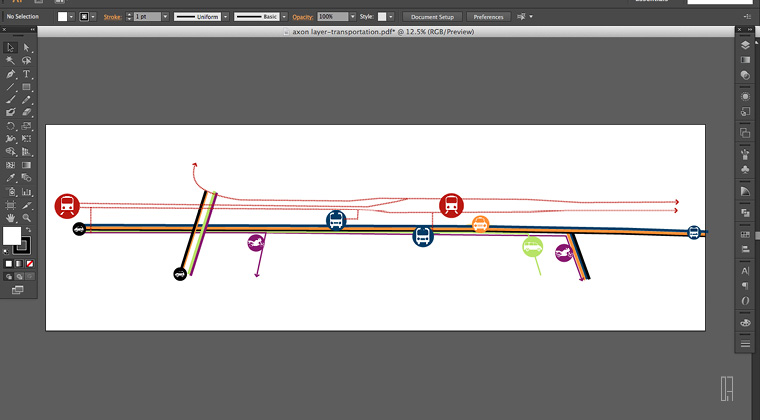
Task: Select the Pen tool
Action: pyautogui.click(x=10, y=74)
